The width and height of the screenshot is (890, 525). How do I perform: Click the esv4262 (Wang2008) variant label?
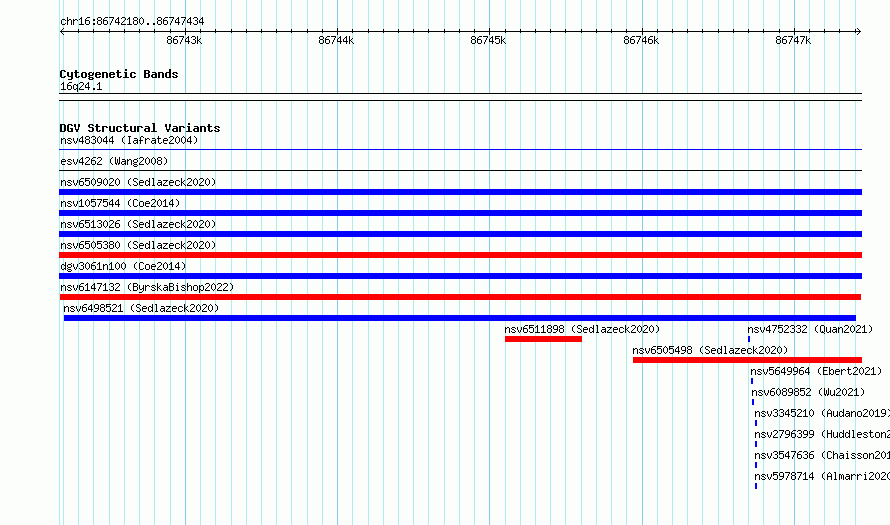114,161
